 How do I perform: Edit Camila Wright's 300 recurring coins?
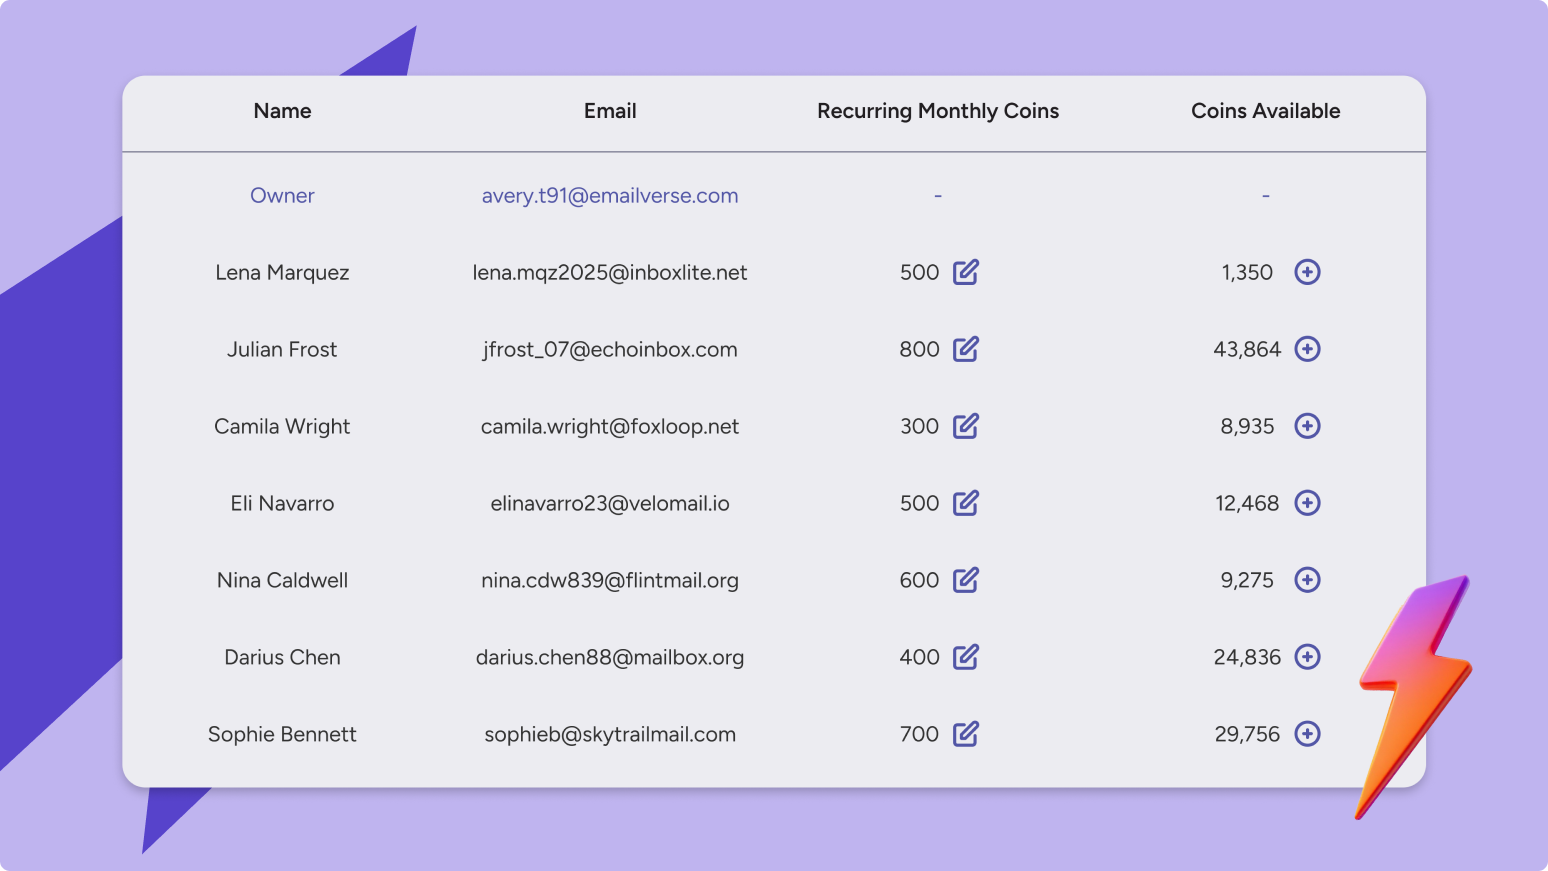pos(965,426)
